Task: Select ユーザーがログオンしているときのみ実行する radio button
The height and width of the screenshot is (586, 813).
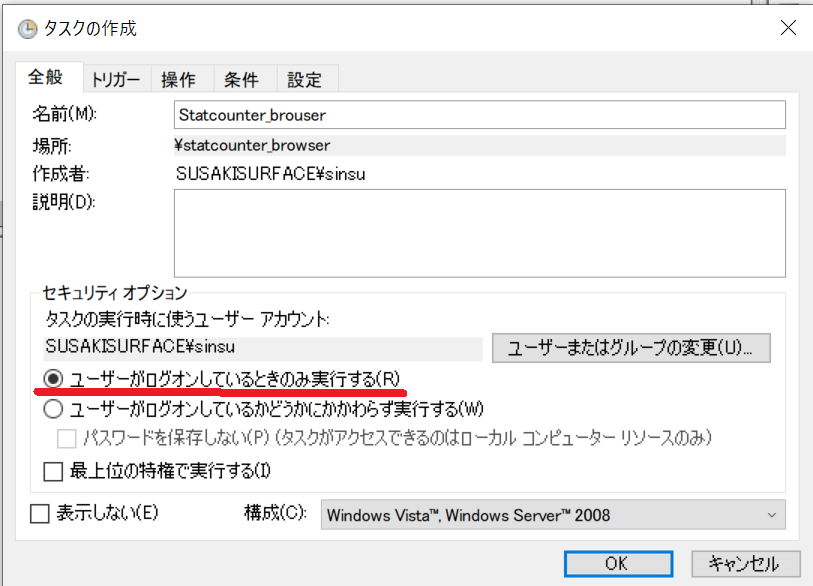Action: (x=53, y=379)
